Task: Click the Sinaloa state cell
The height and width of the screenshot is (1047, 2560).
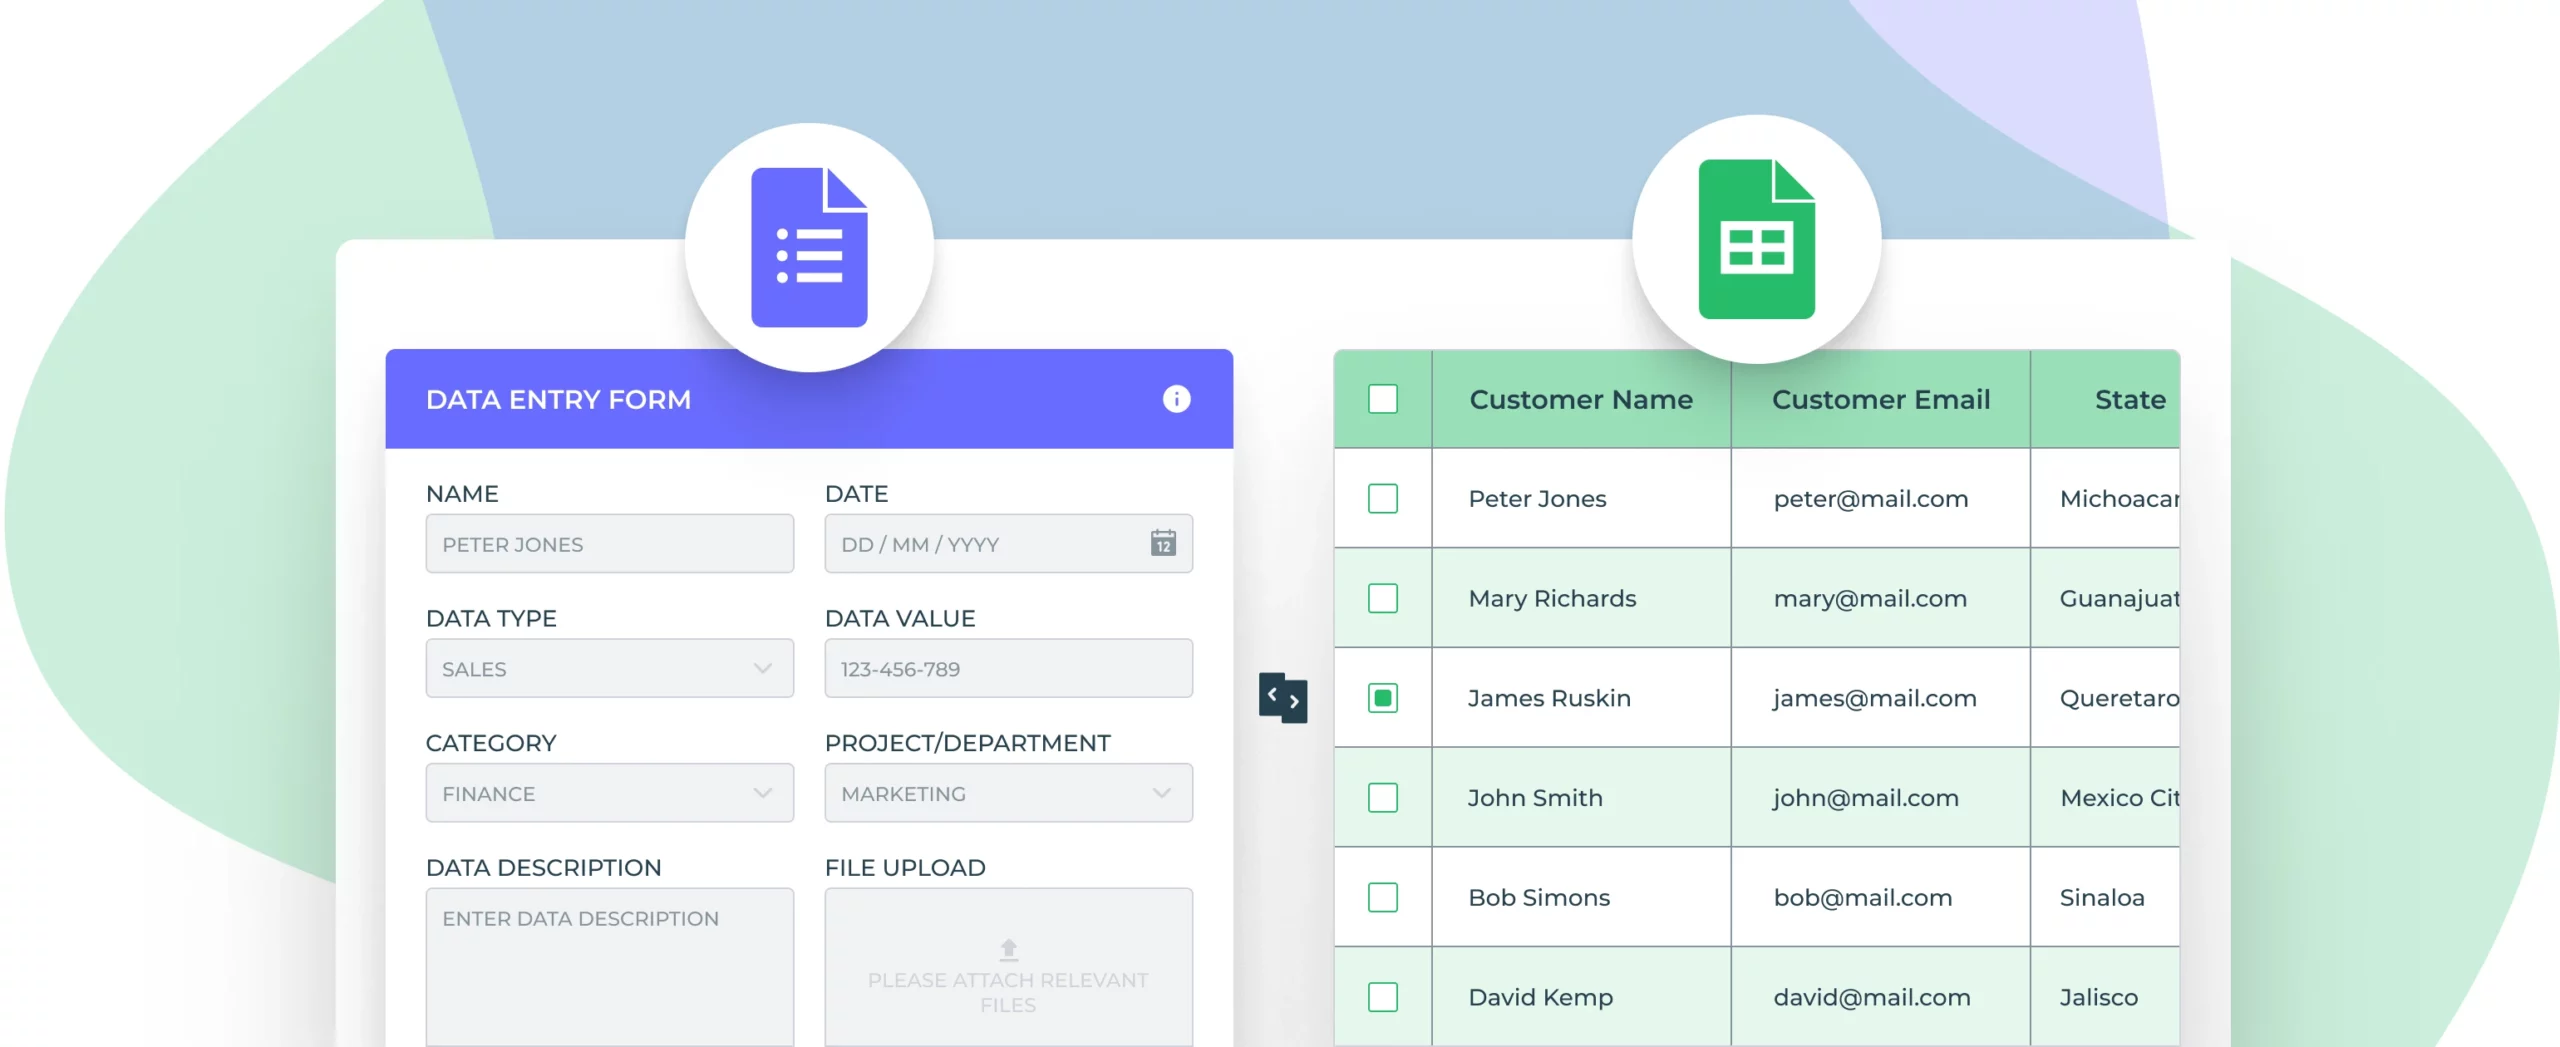Action: tap(2106, 897)
